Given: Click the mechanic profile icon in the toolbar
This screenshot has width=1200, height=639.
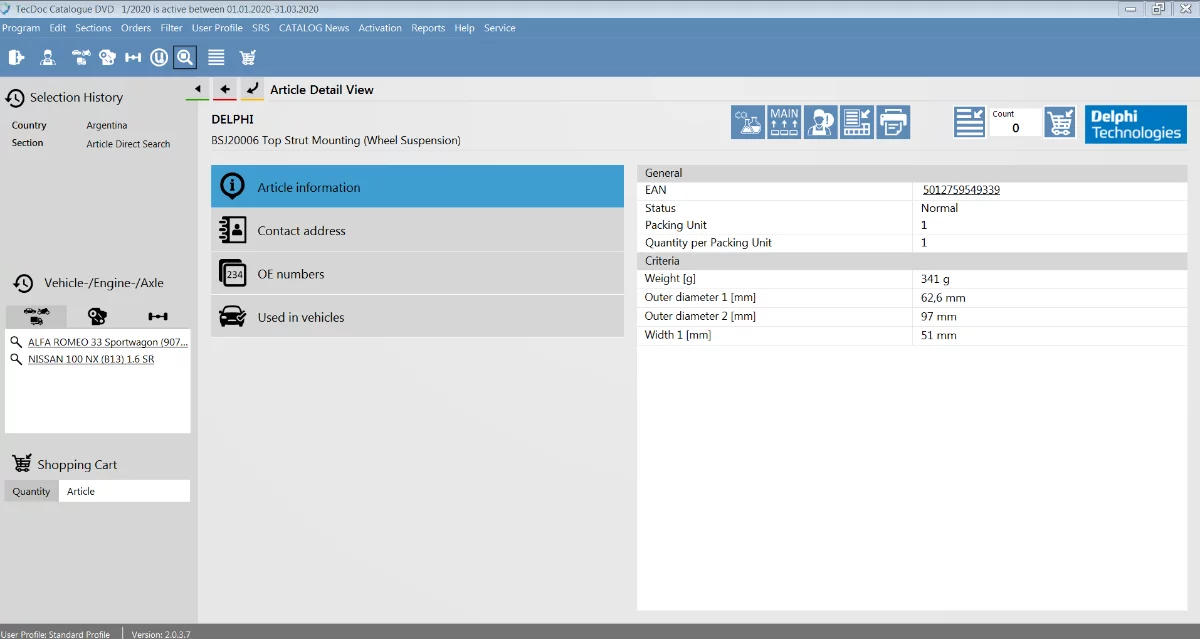Looking at the screenshot, I should click(47, 57).
